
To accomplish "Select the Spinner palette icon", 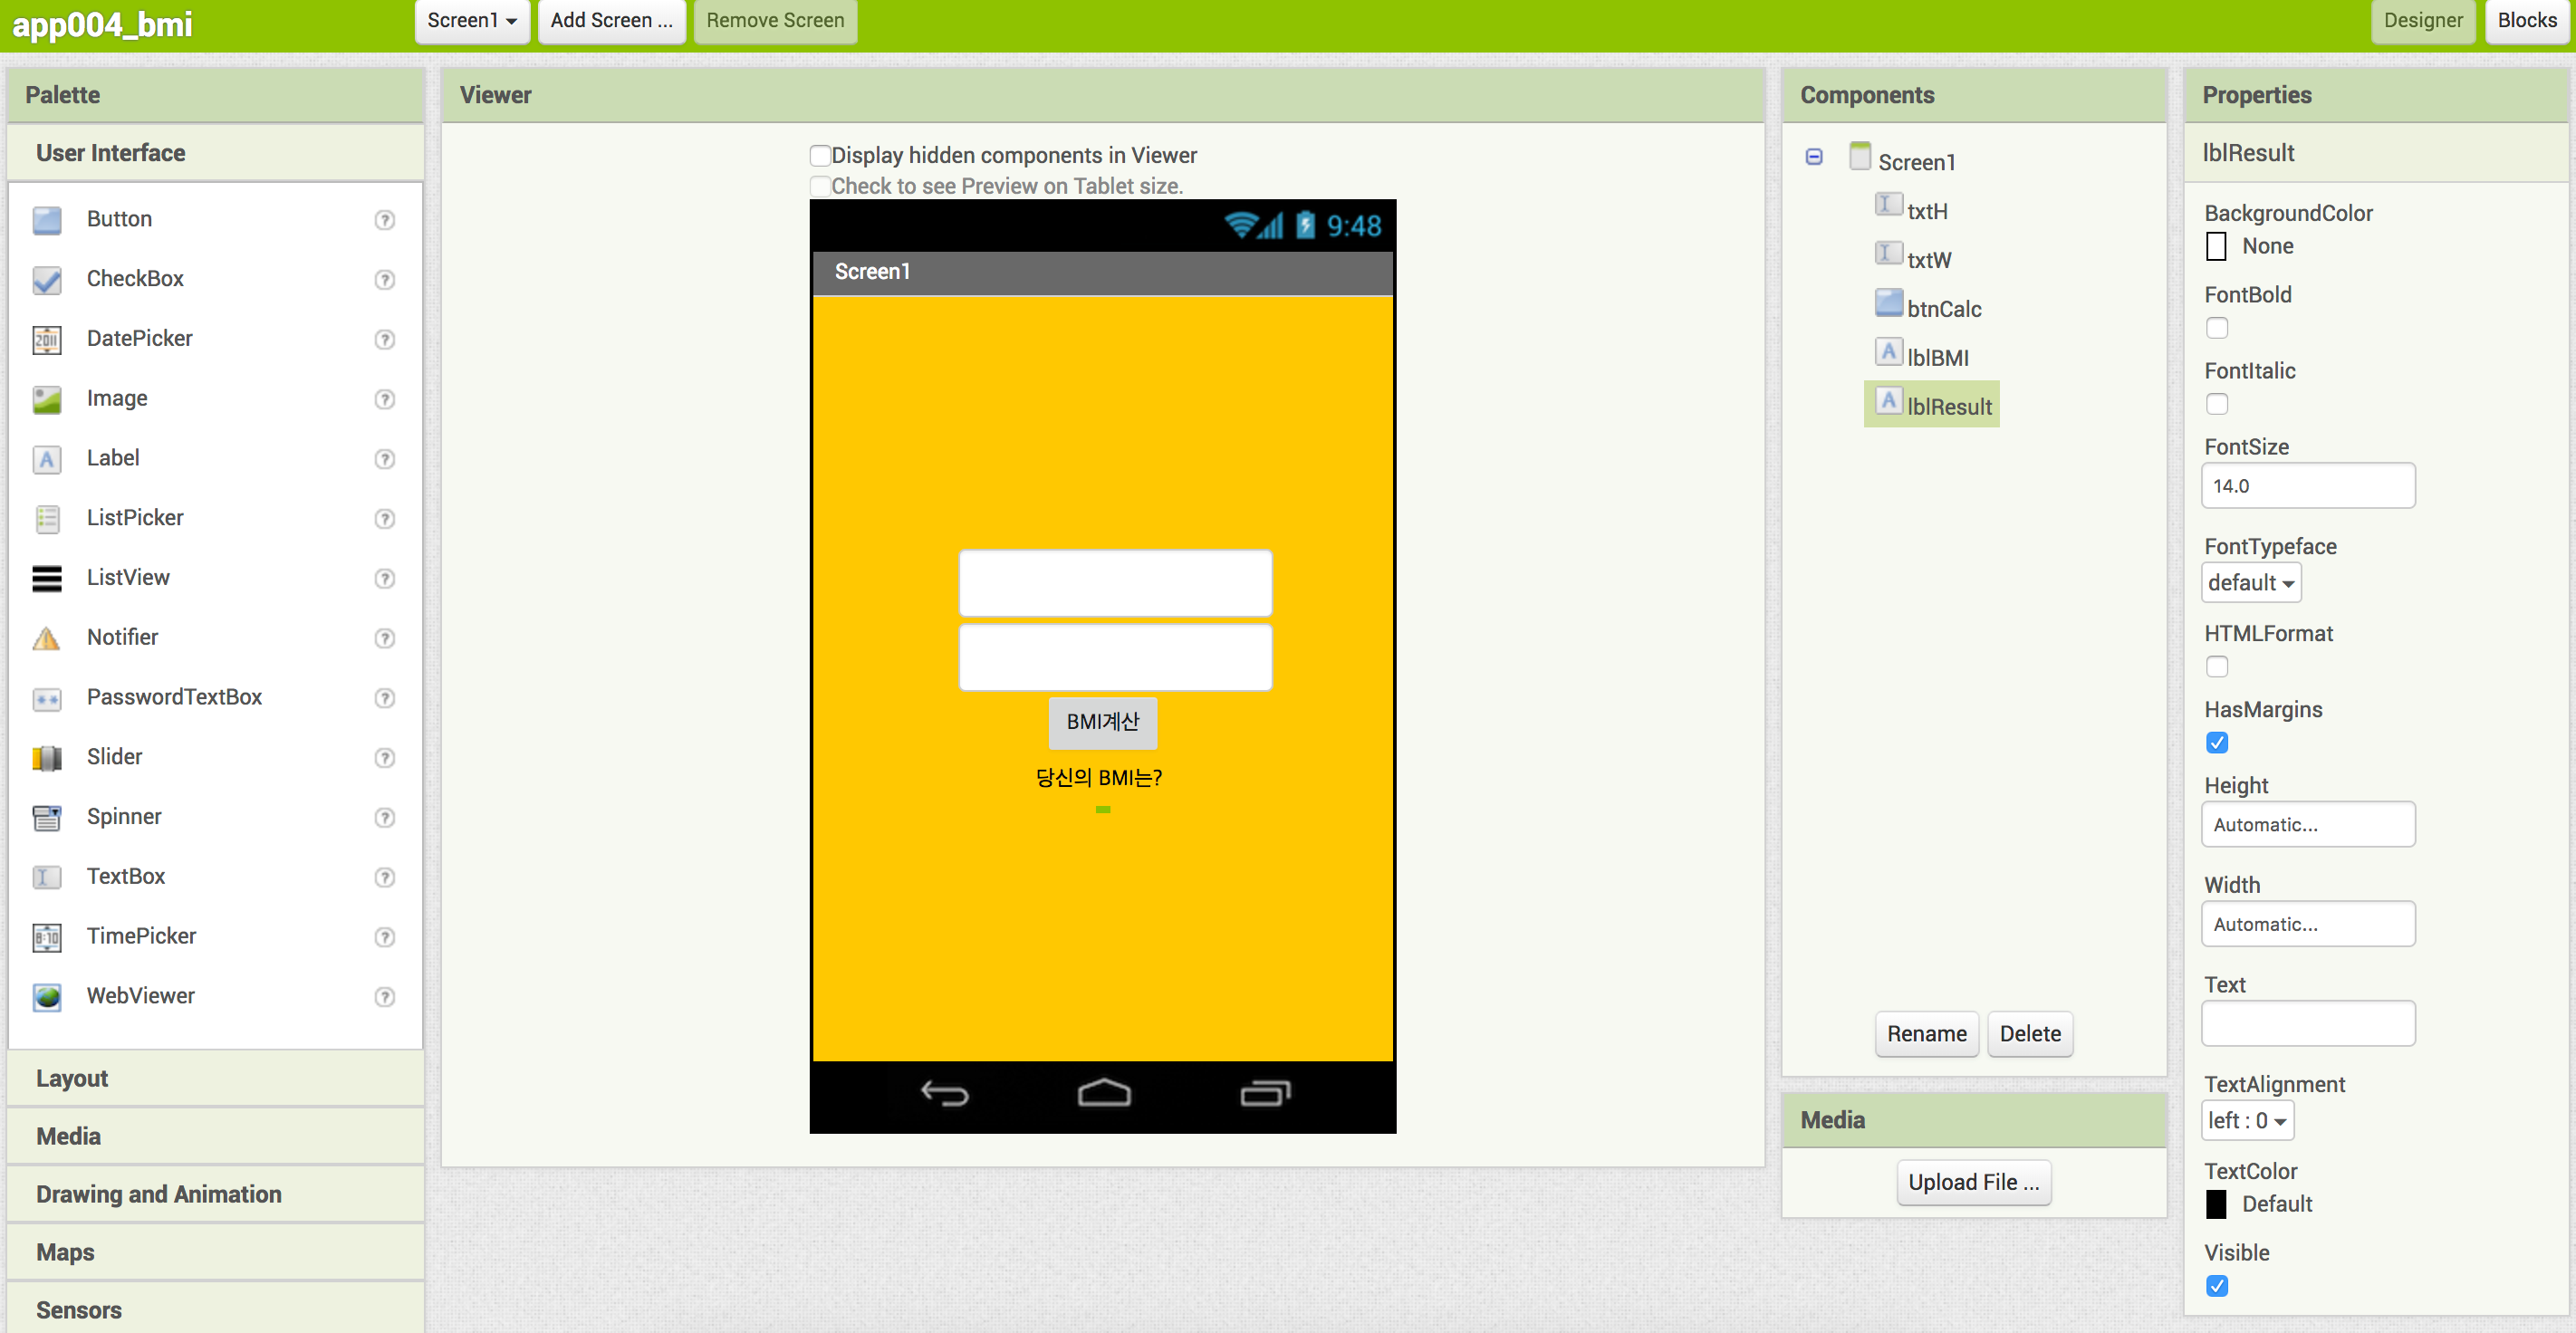I will pos(46,818).
